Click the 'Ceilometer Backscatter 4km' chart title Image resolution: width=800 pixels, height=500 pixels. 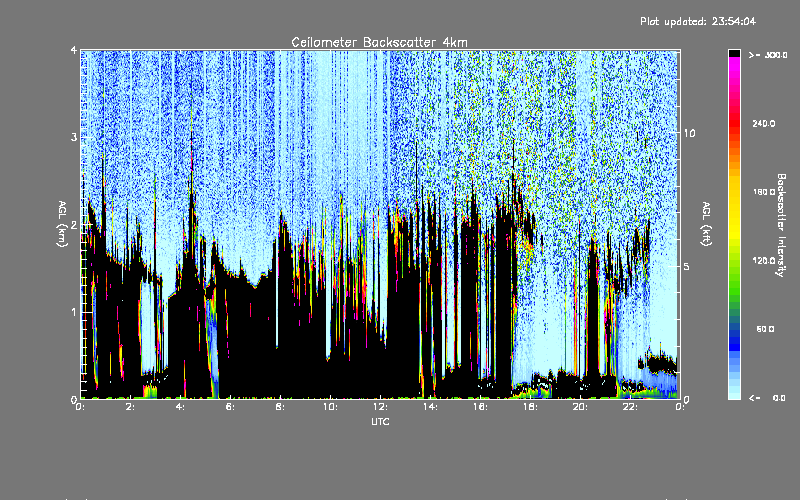click(379, 42)
